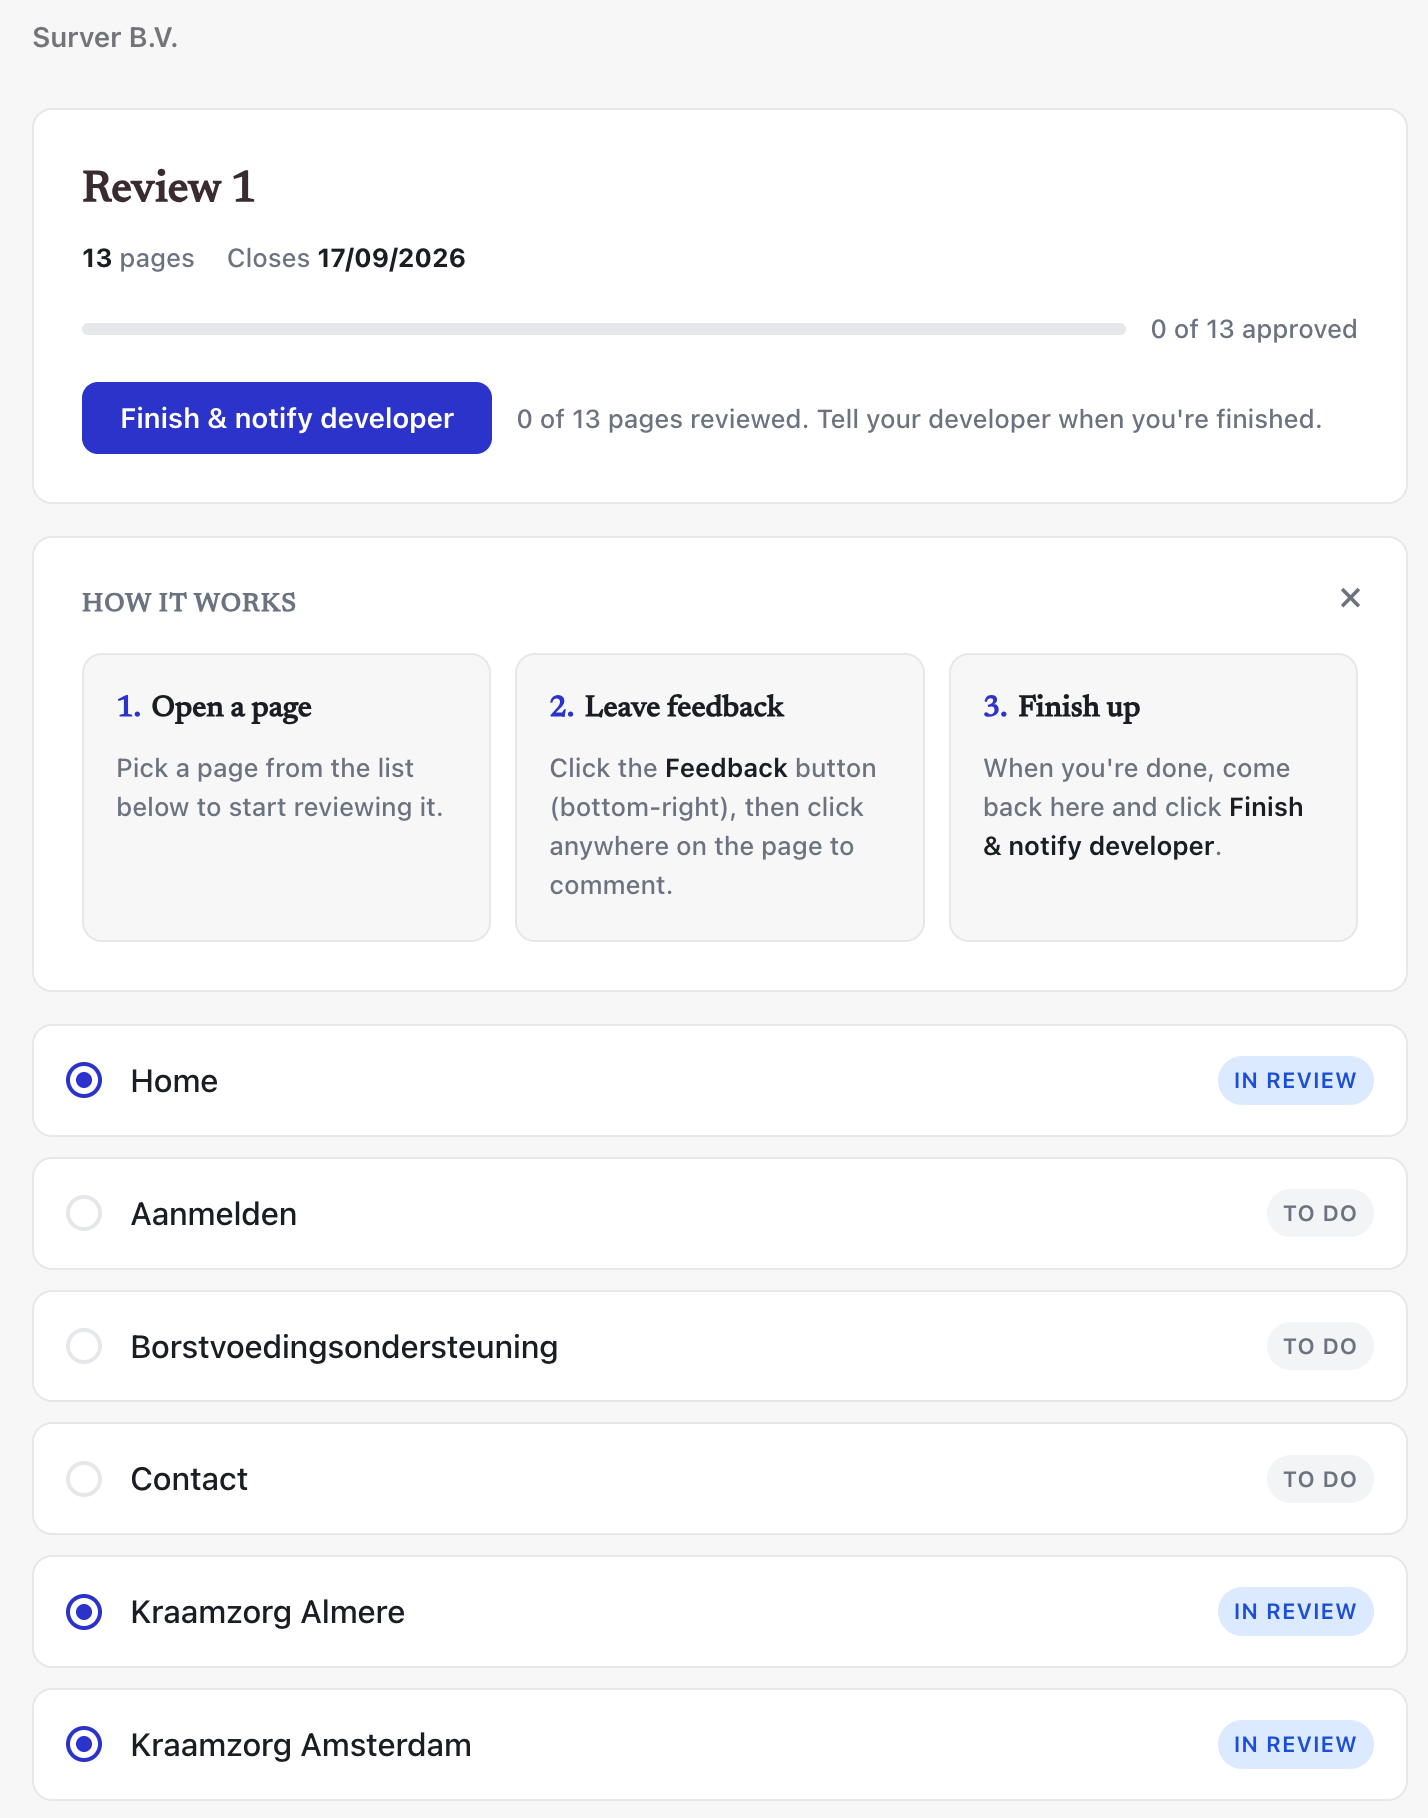Click Finish & notify developer button
This screenshot has width=1428, height=1818.
pos(287,418)
